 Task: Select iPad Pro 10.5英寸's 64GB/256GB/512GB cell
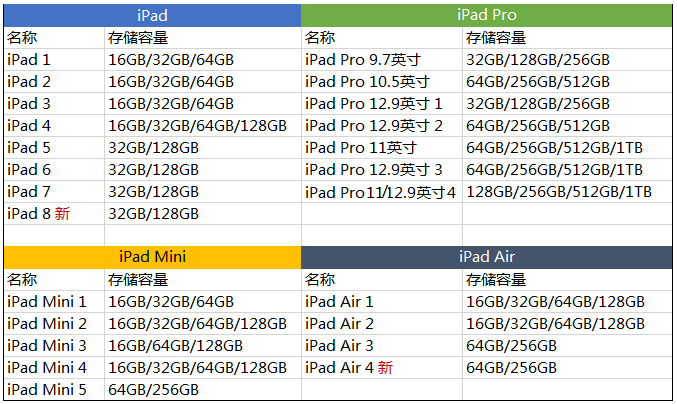(567, 82)
